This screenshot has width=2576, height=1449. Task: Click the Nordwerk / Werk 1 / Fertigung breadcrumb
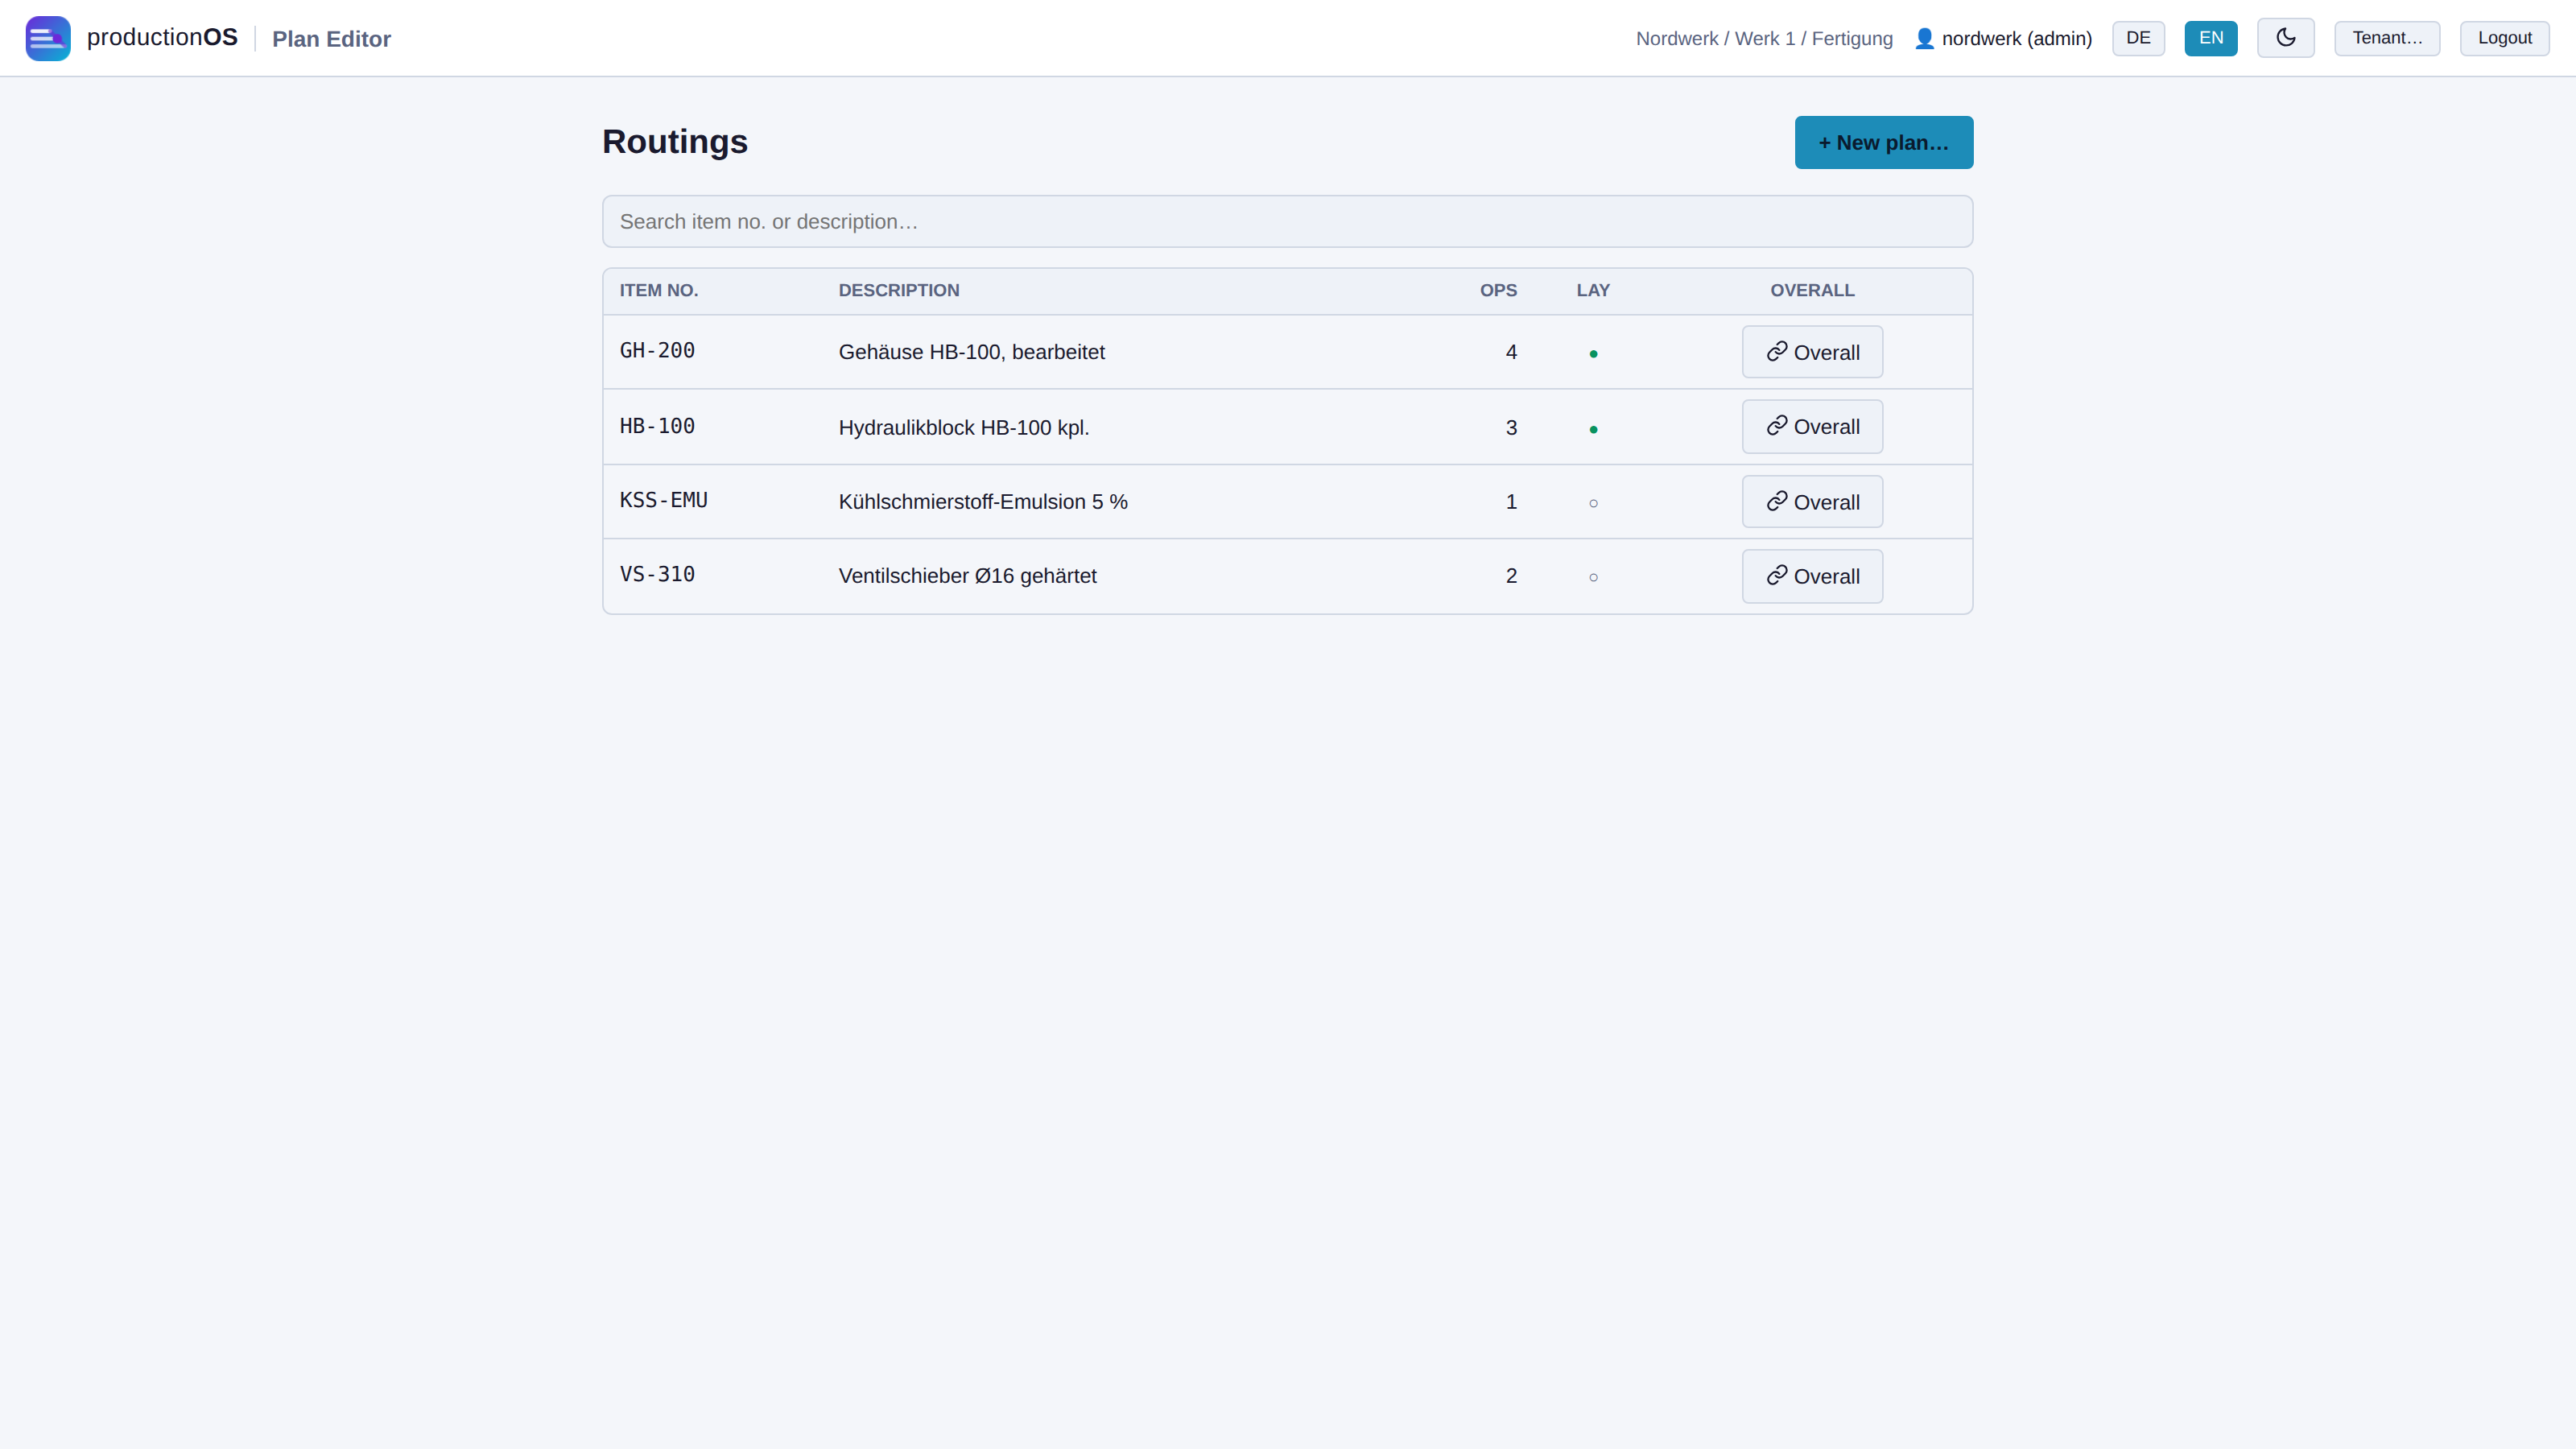point(1764,38)
